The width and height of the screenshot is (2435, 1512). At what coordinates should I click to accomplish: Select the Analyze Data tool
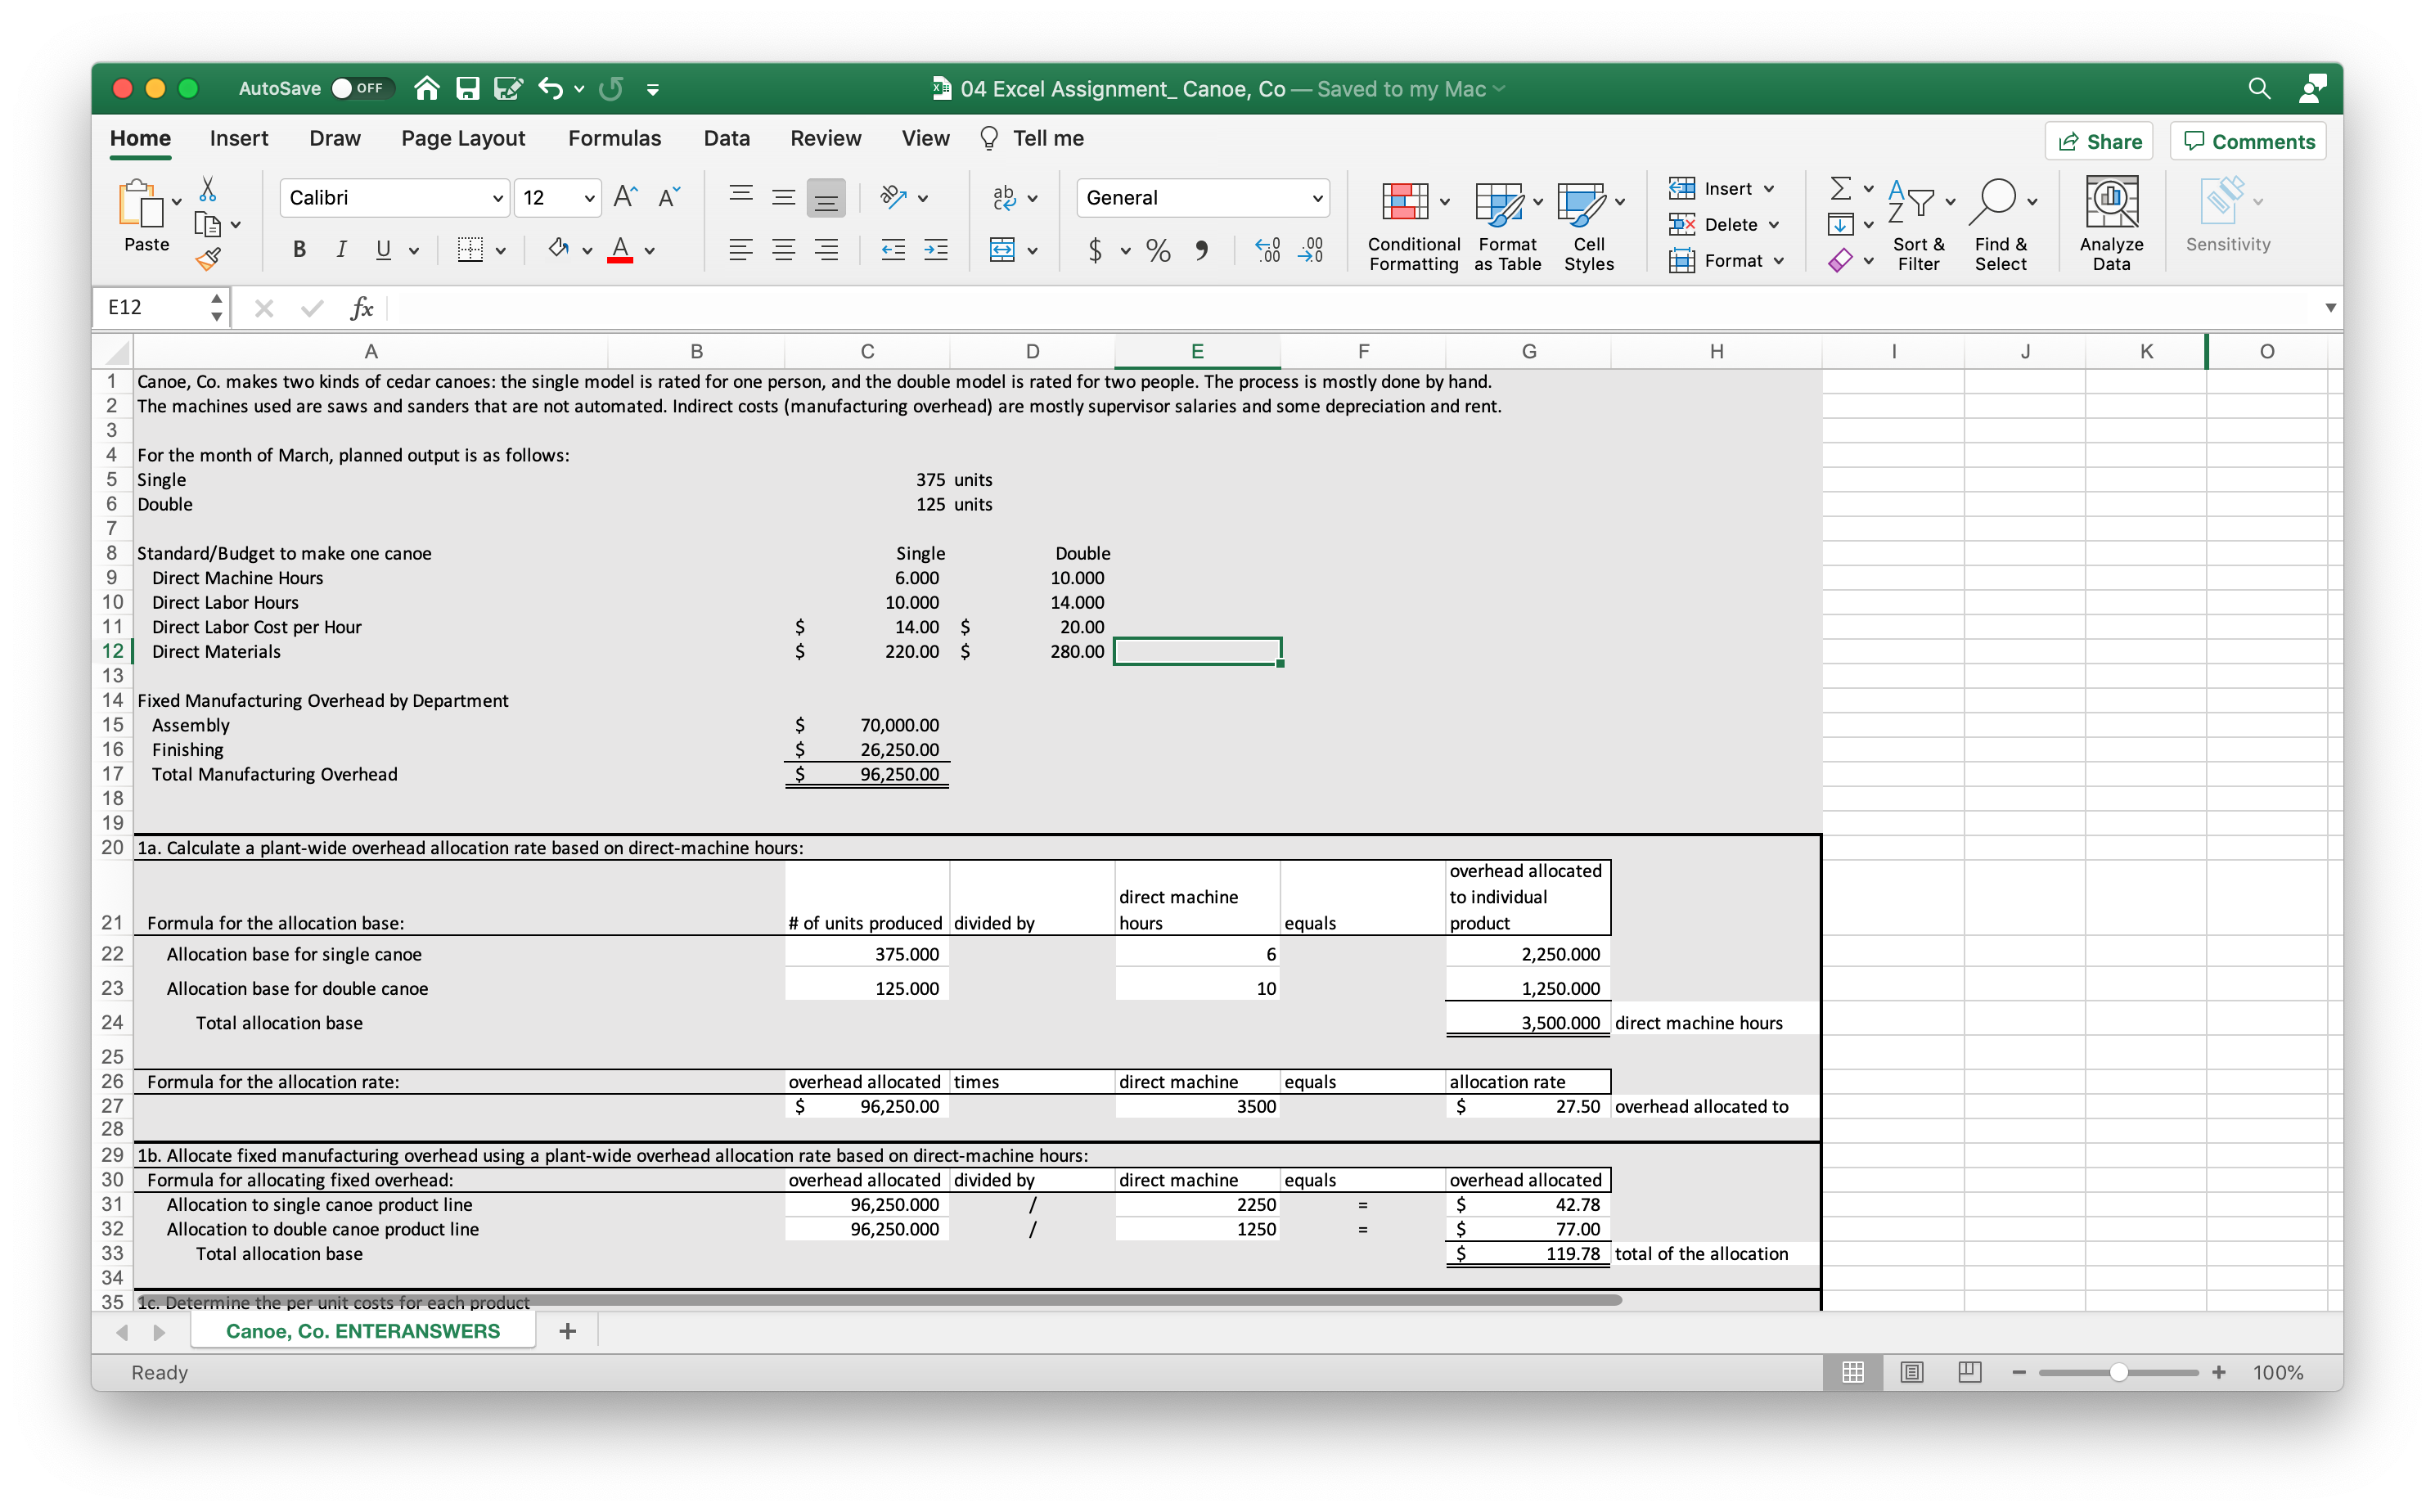(x=2110, y=222)
